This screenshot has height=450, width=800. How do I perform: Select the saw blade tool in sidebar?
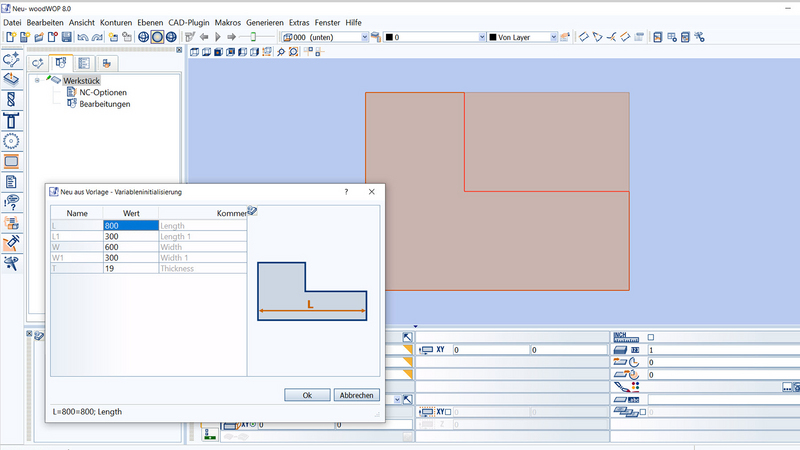point(12,141)
